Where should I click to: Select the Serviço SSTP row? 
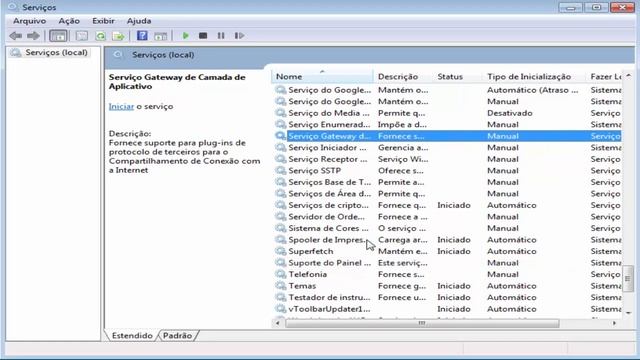(x=448, y=171)
